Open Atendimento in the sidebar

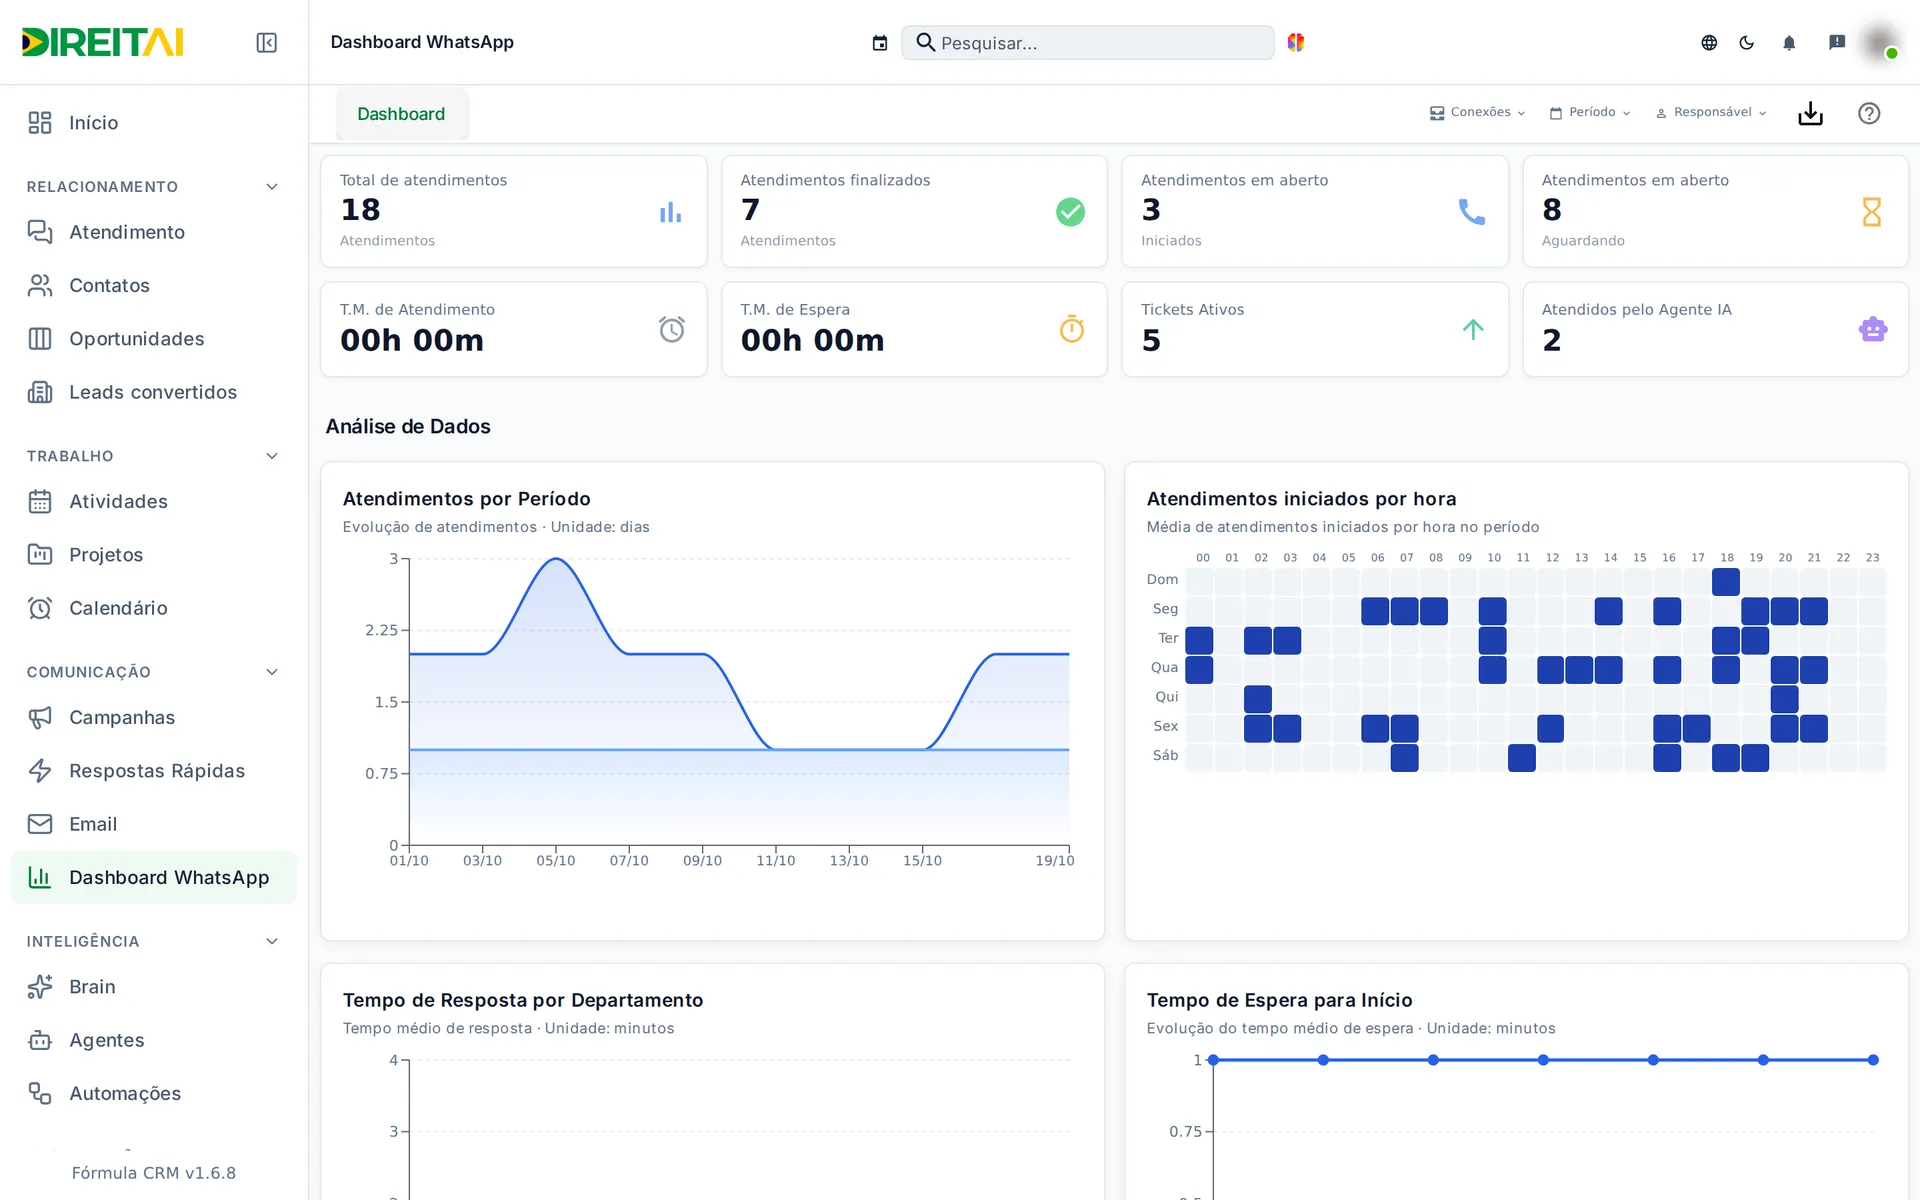point(154,232)
